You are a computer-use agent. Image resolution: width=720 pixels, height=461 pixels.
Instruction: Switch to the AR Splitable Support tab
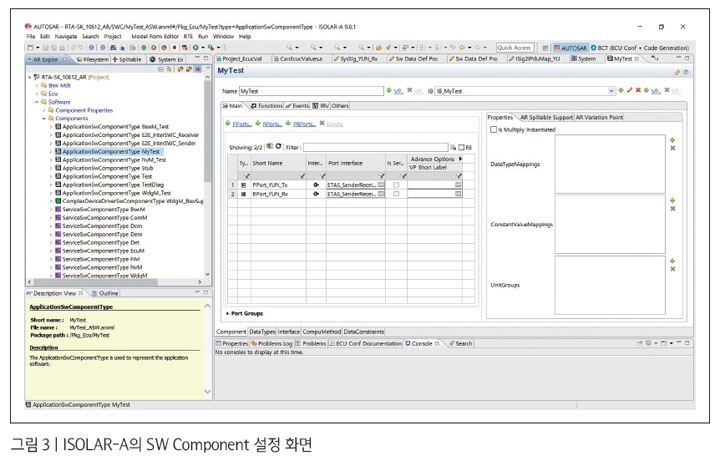[546, 117]
